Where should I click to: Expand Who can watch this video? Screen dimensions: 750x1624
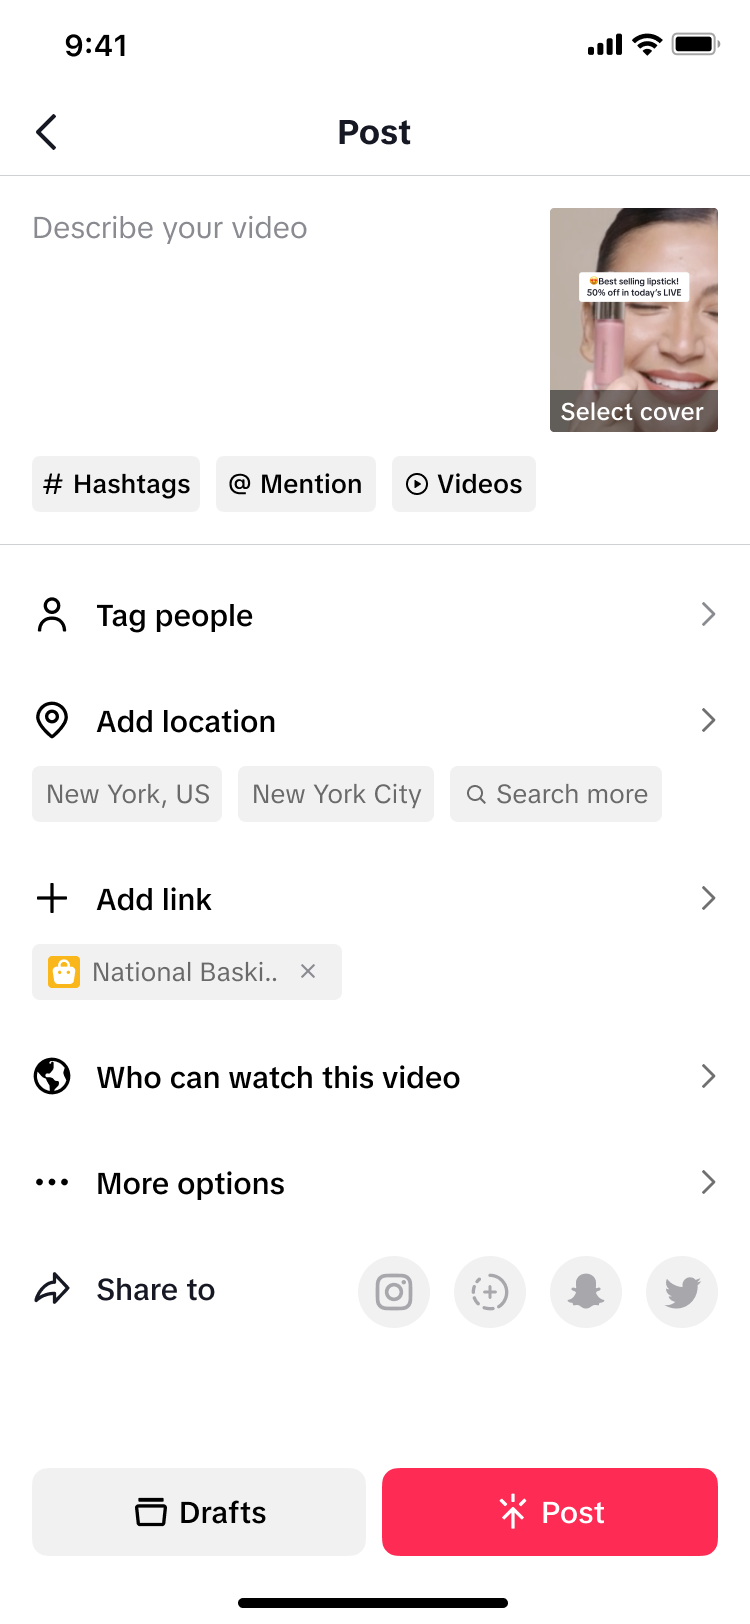pos(708,1076)
